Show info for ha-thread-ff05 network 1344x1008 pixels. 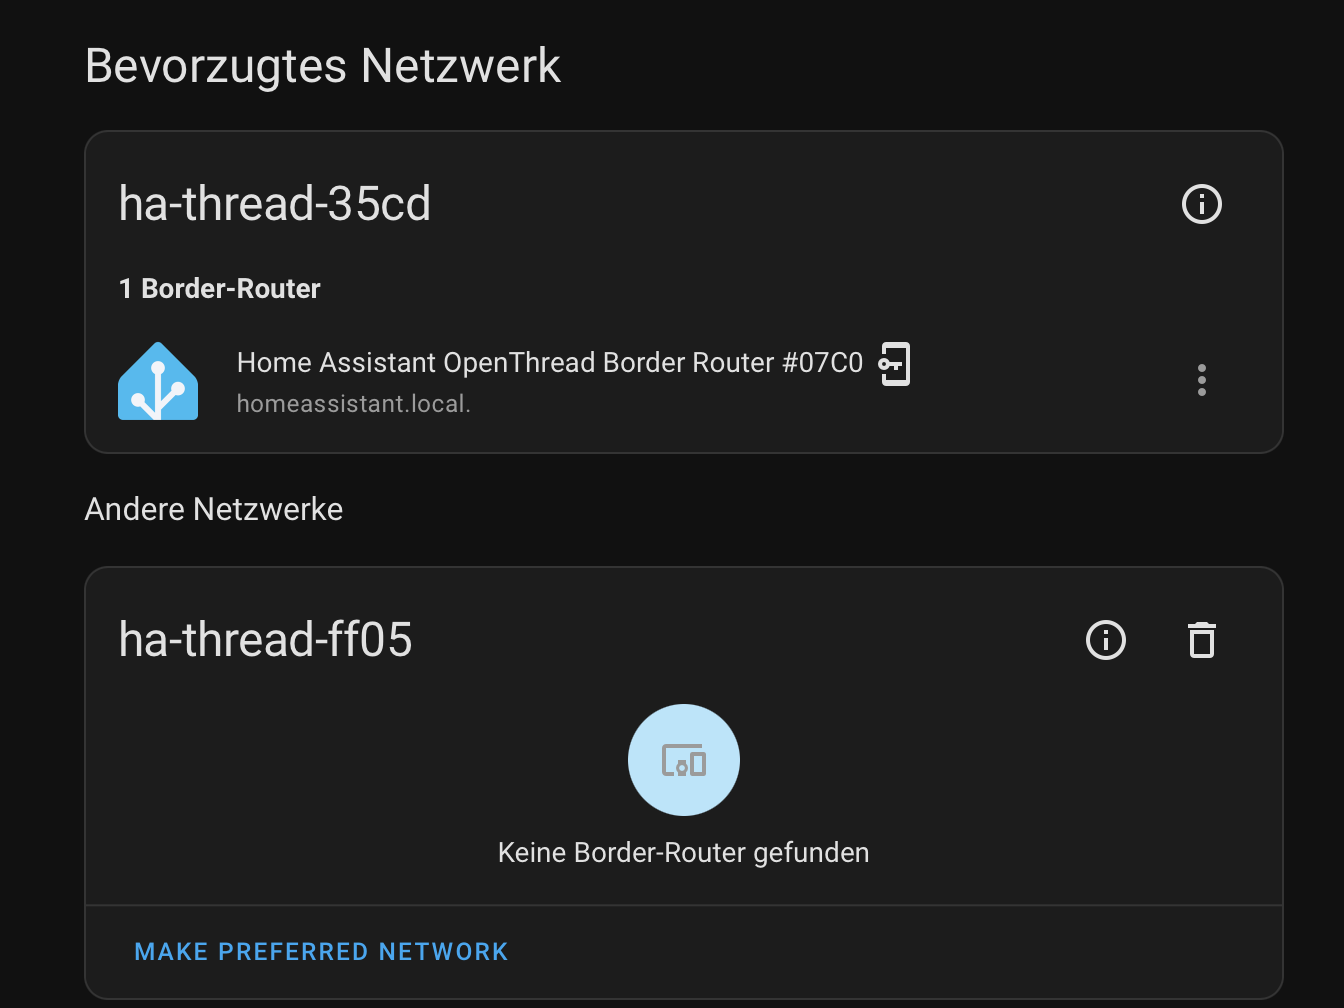click(1105, 640)
